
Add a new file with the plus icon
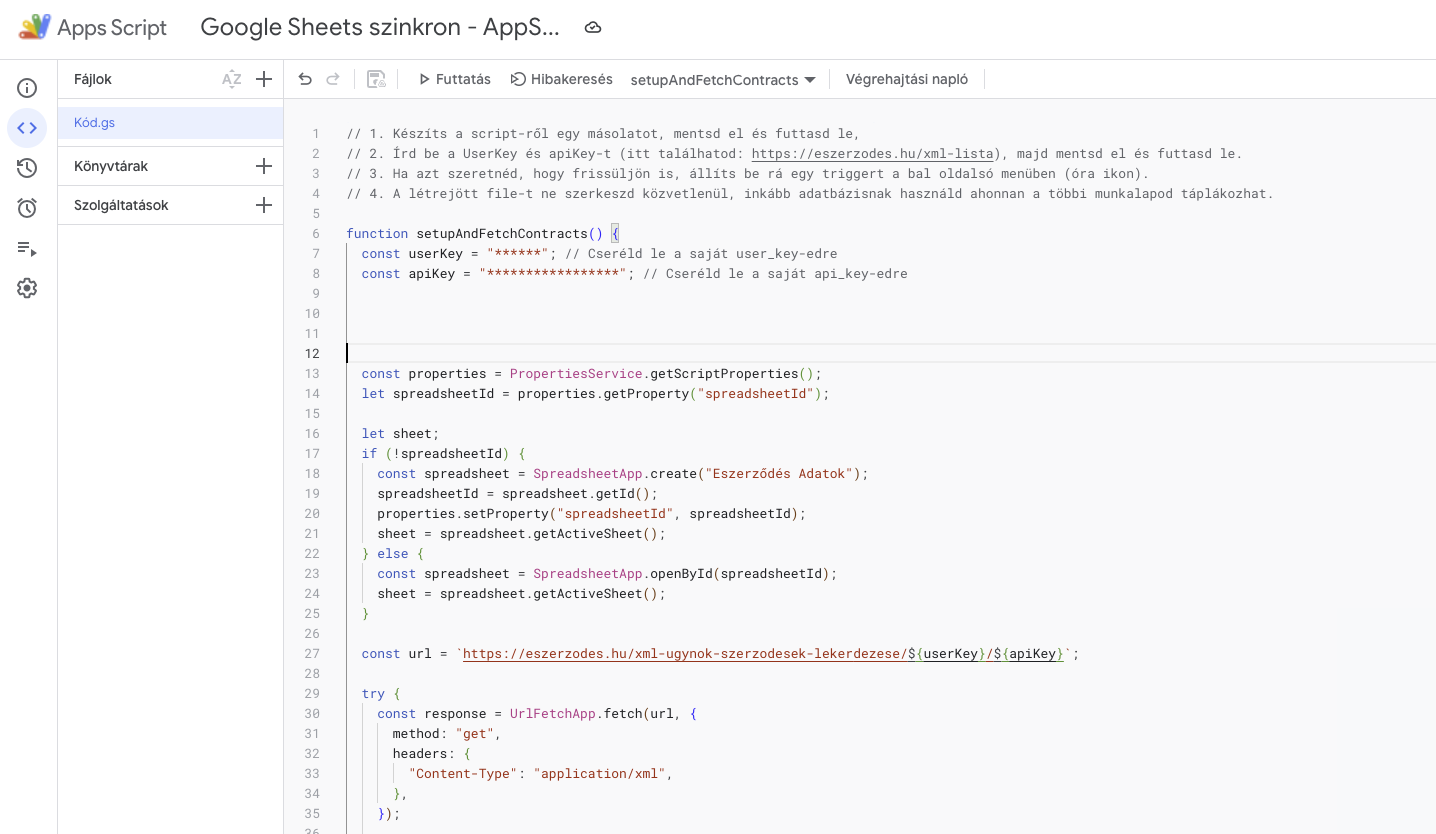(265, 79)
